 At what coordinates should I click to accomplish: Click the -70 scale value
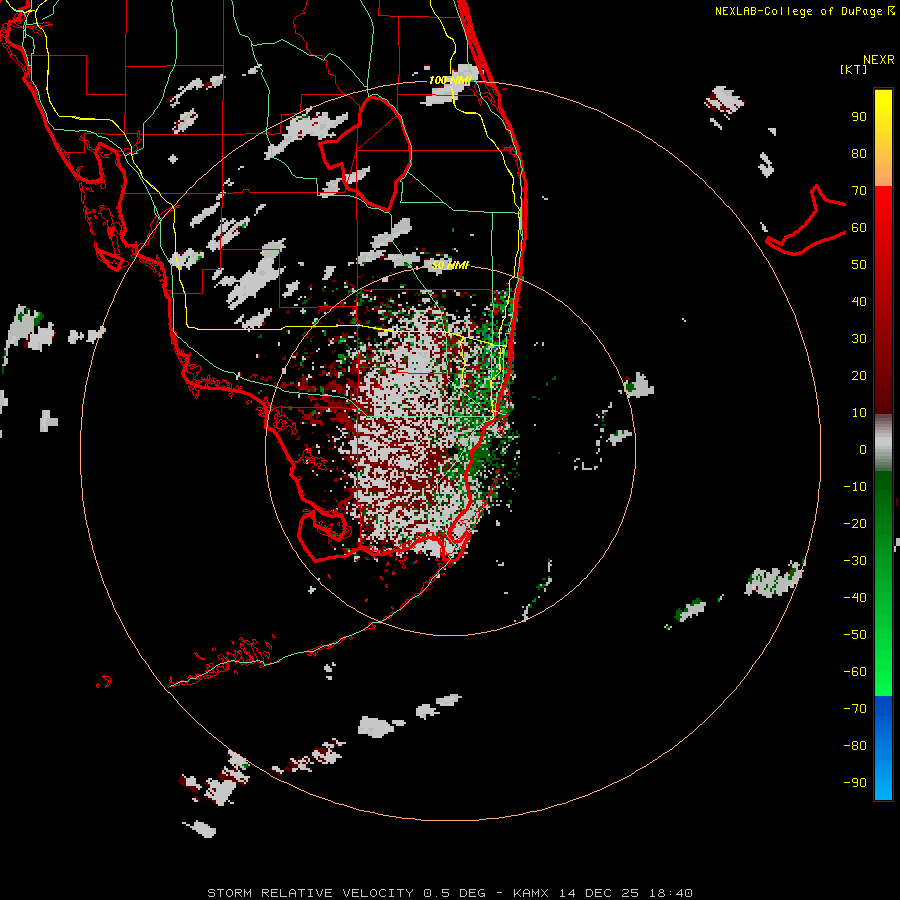pos(855,708)
